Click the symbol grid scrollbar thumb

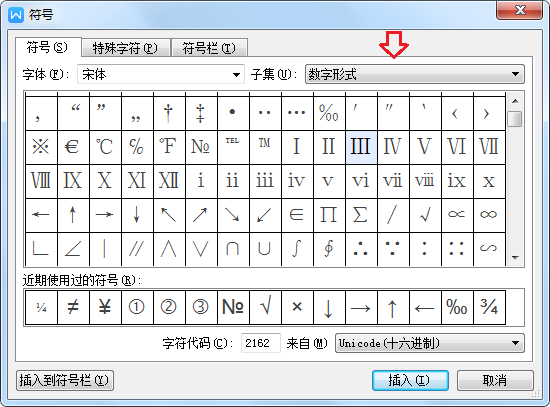[x=515, y=119]
